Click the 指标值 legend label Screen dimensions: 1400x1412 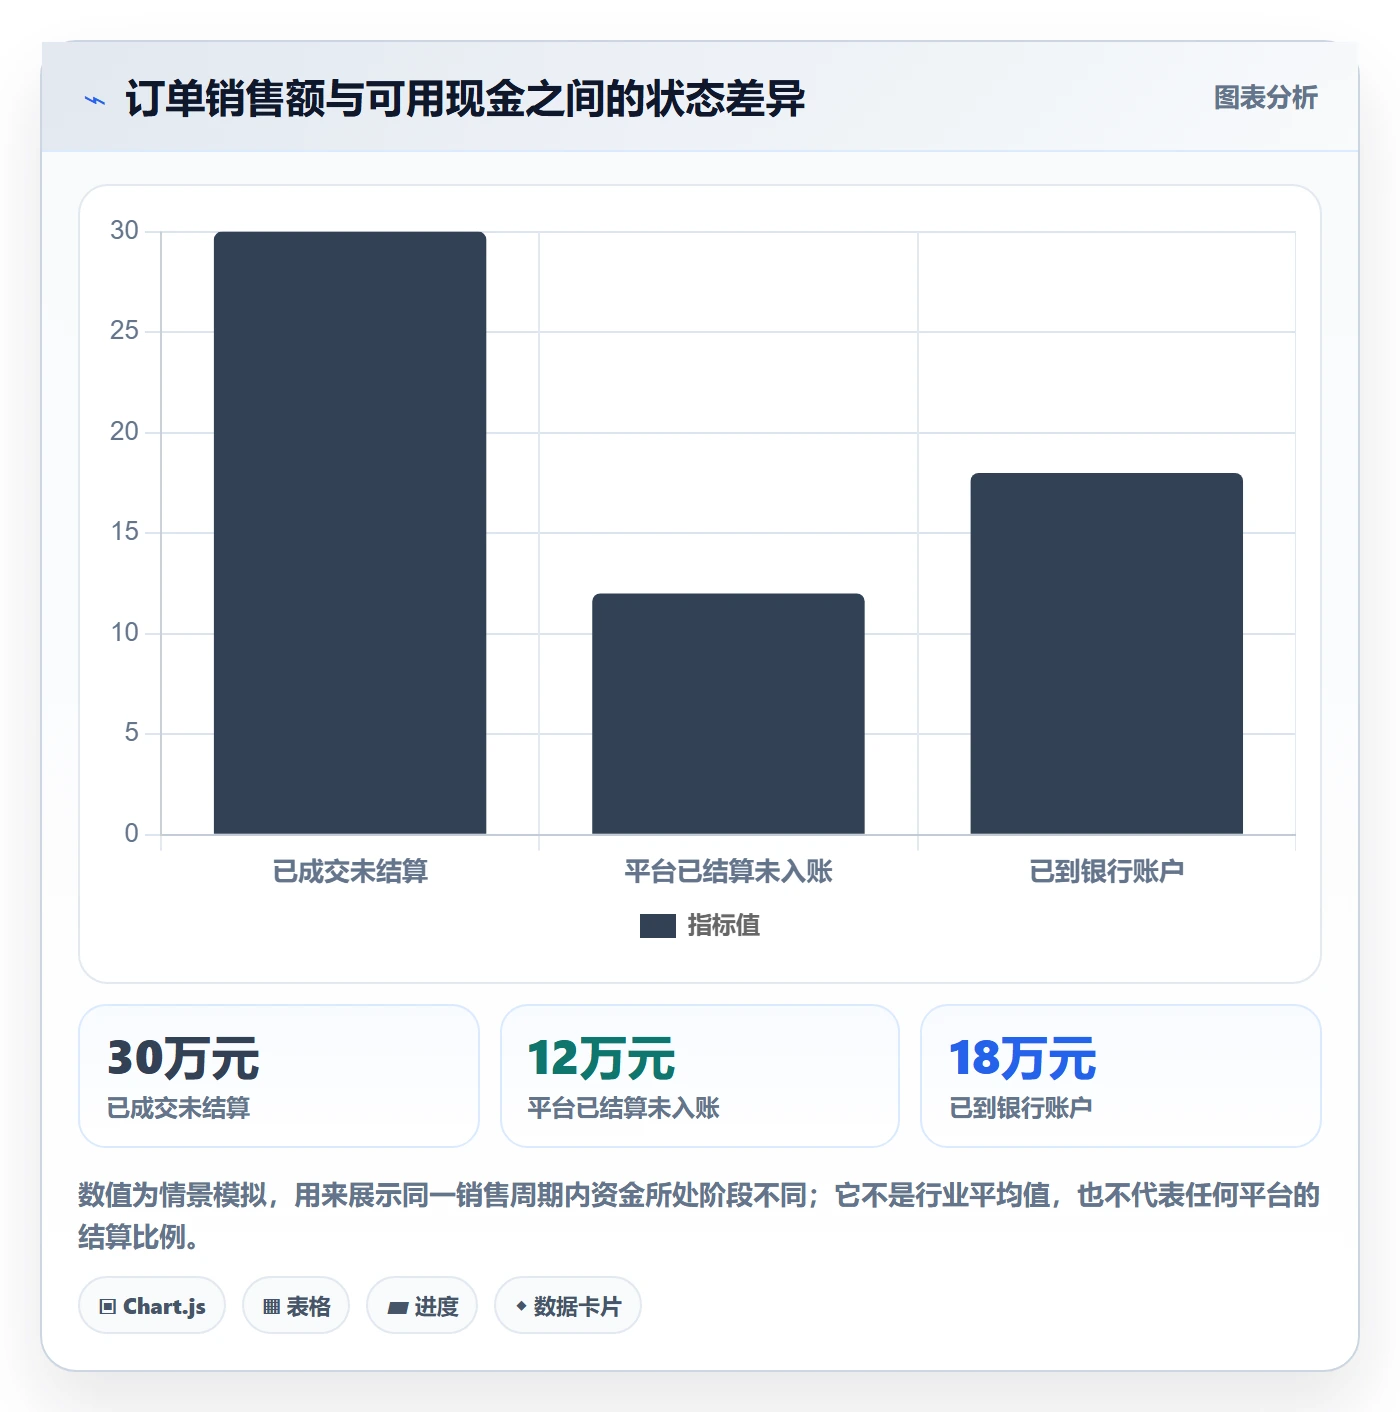tap(724, 926)
